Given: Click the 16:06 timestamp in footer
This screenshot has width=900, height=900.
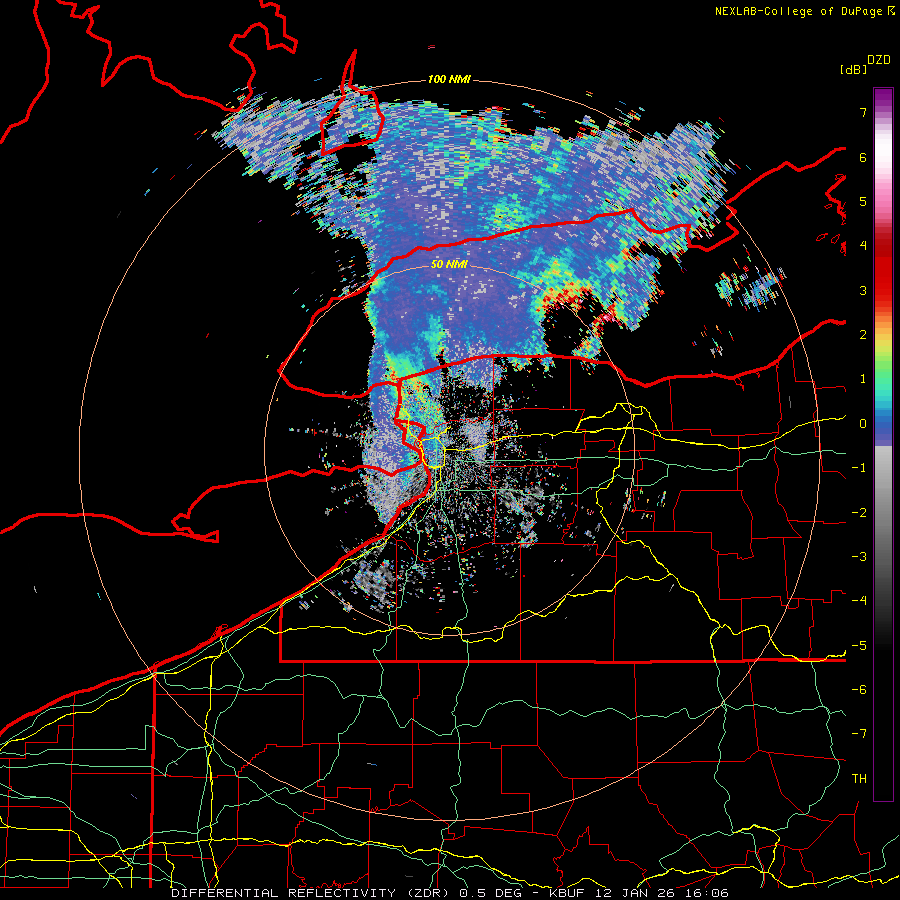Looking at the screenshot, I should [x=709, y=893].
